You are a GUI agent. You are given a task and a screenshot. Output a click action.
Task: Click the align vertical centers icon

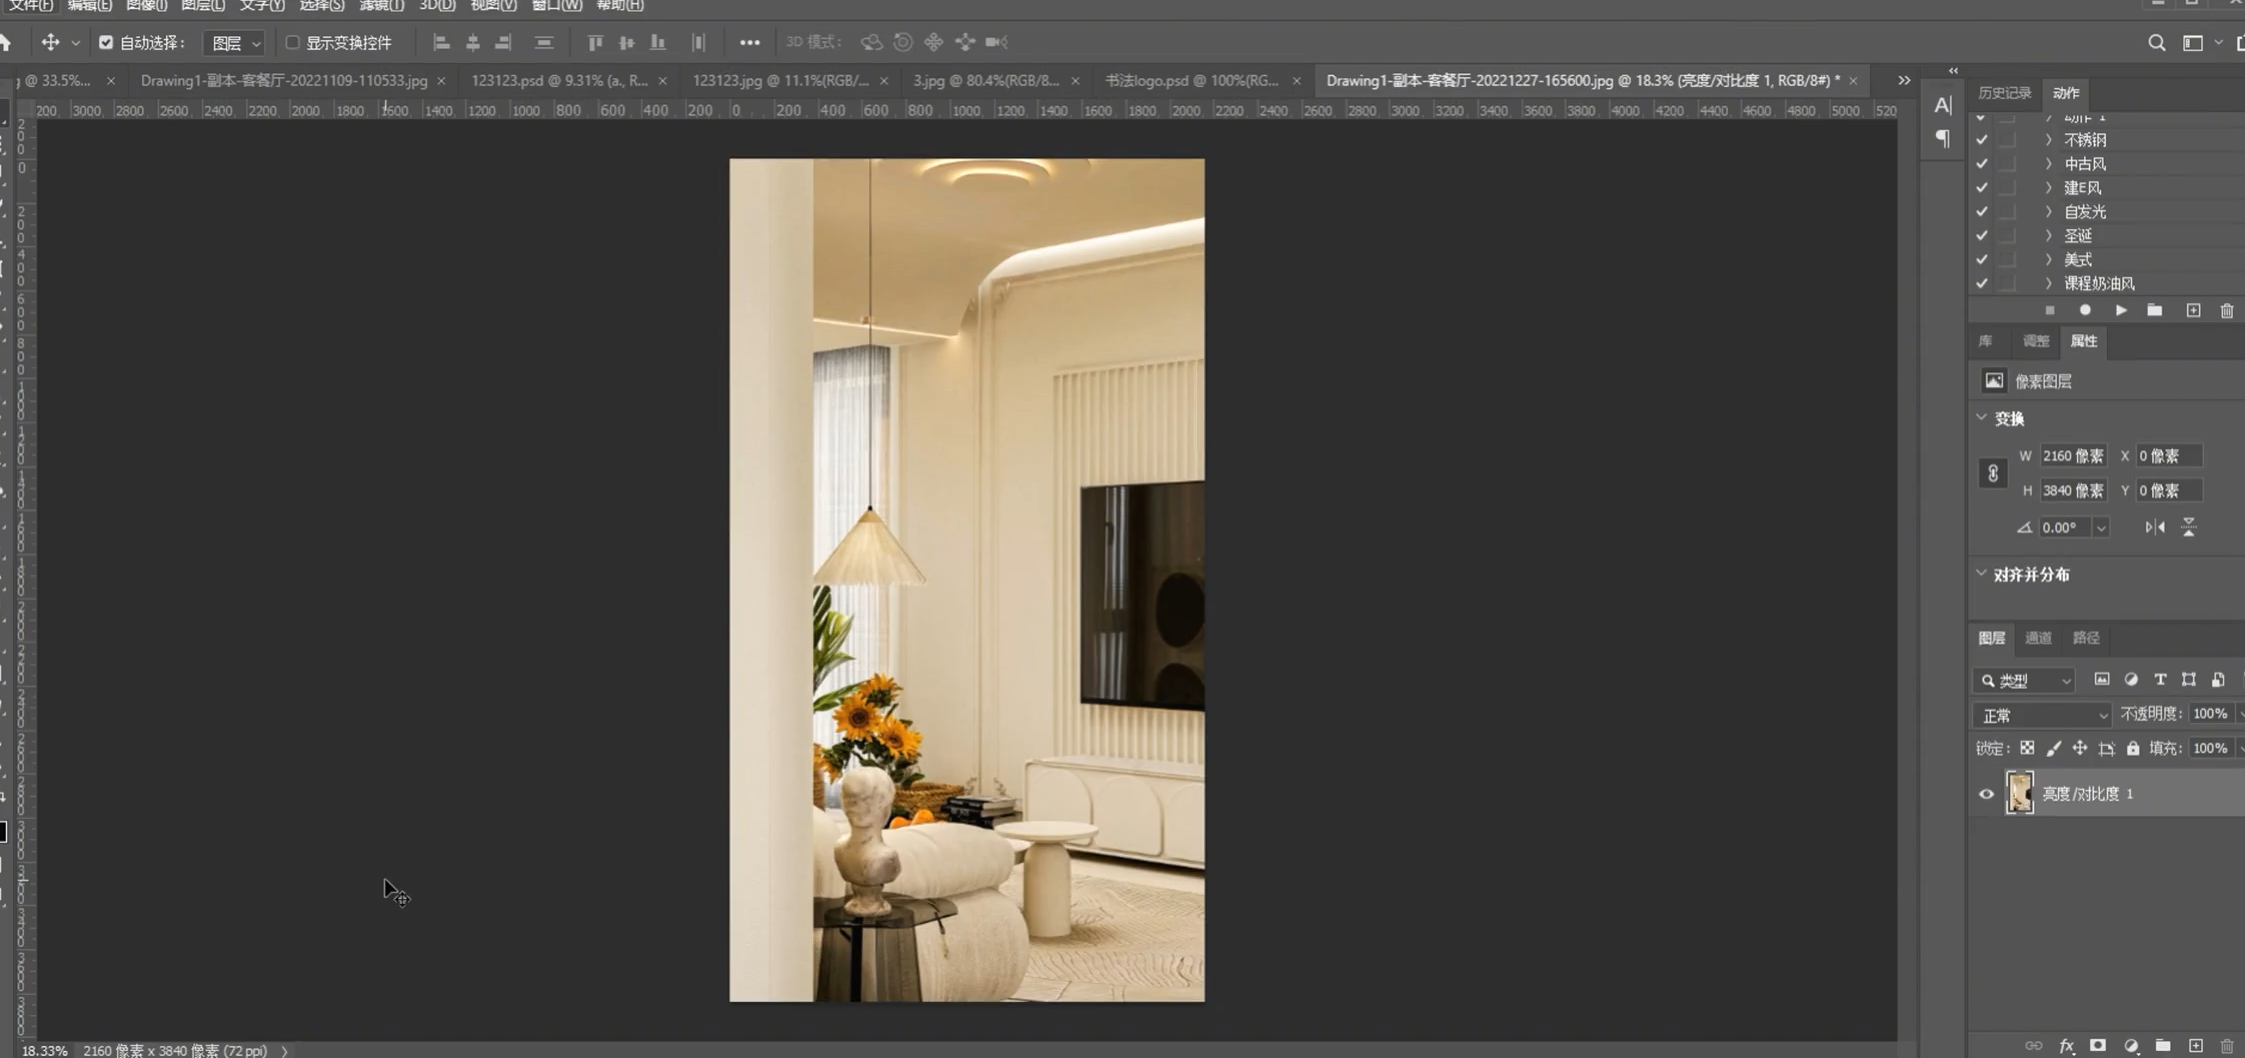[x=627, y=42]
